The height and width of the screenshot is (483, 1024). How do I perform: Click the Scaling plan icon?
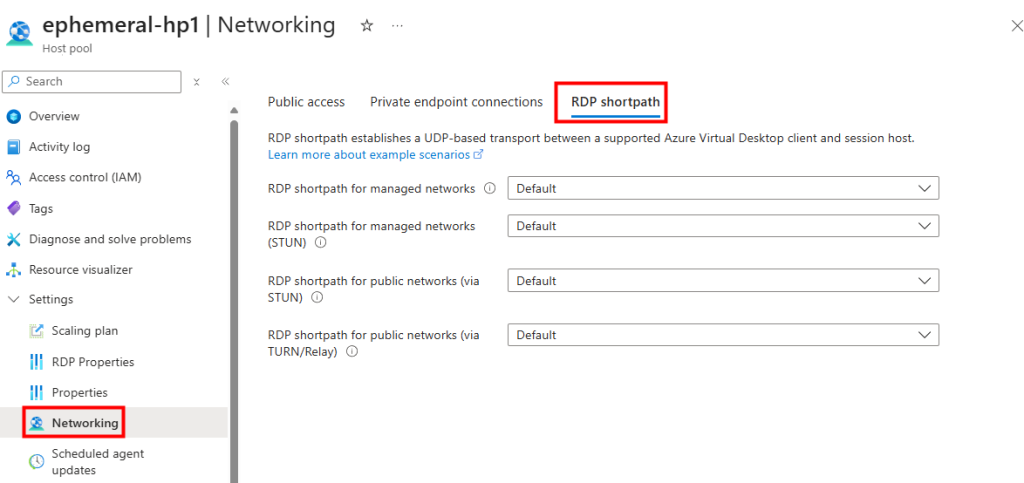(x=37, y=331)
